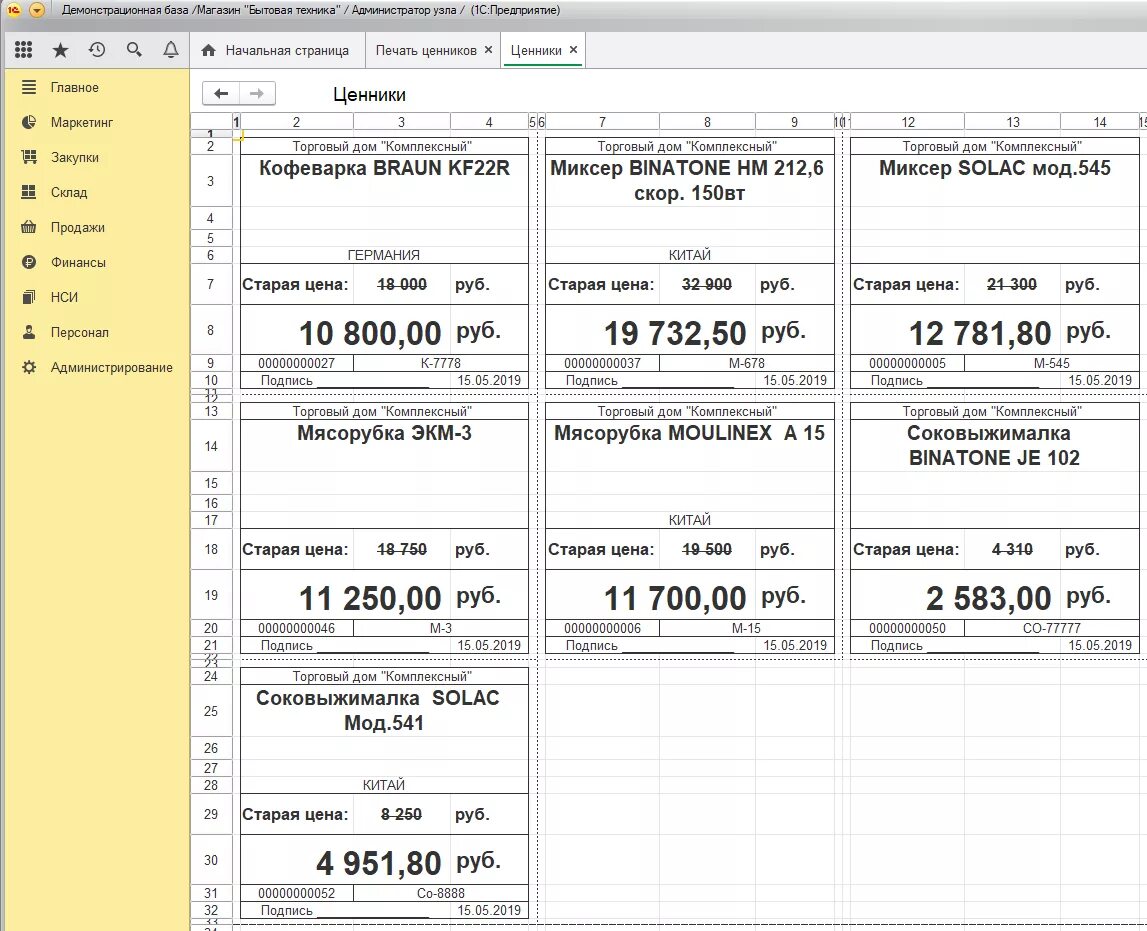Viewport: 1147px width, 931px height.
Task: Click the Склад warehouse icon
Action: [x=29, y=192]
